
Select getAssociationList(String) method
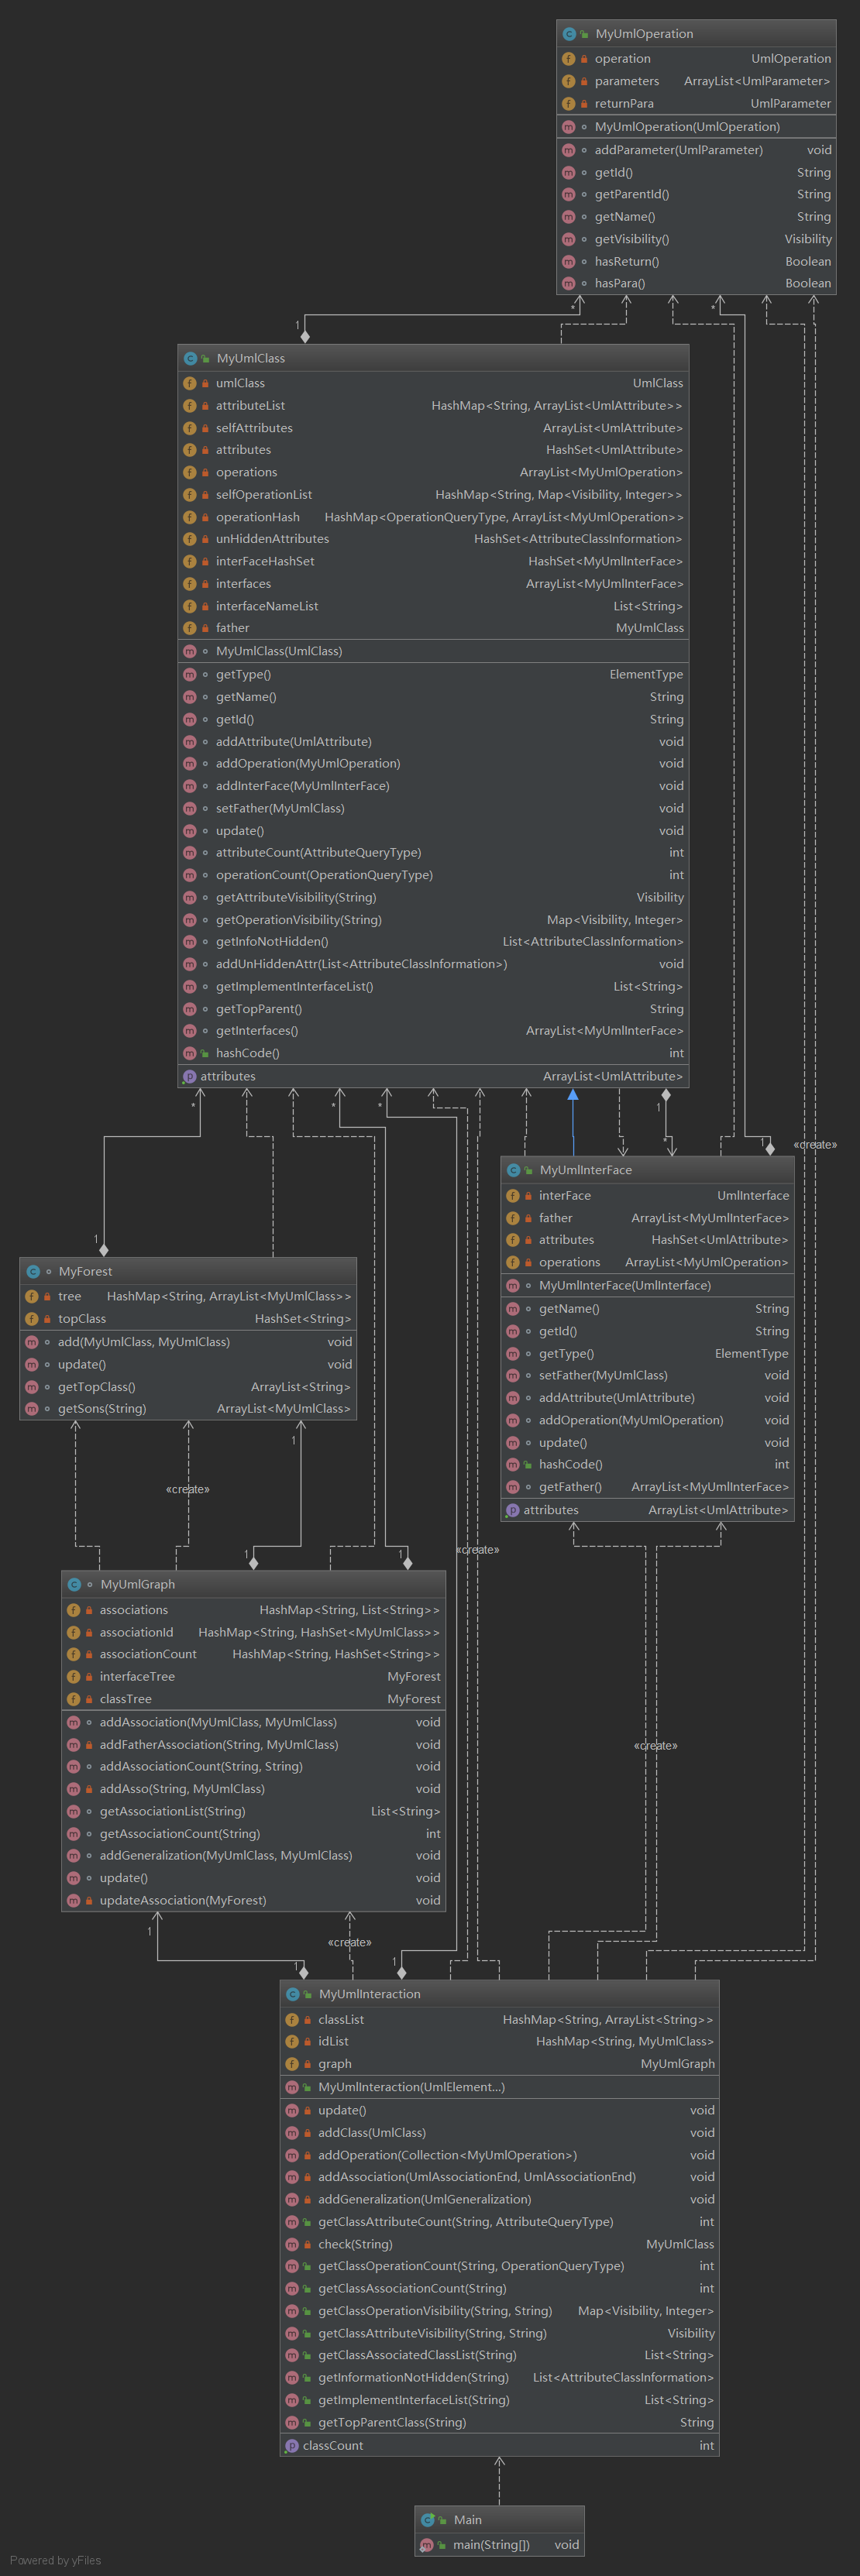(253, 1811)
